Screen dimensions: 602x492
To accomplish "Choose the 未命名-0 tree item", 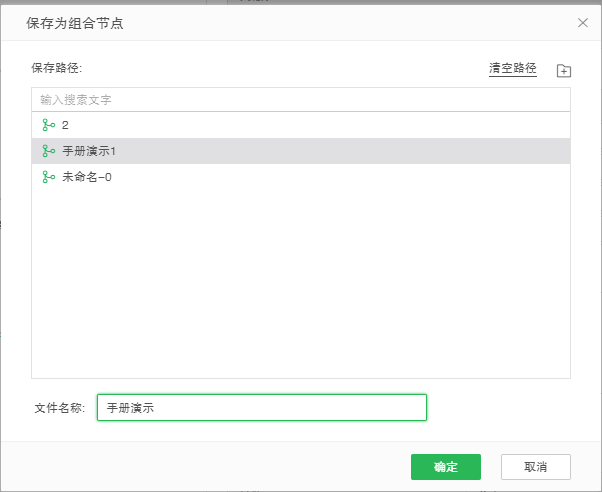I will click(87, 177).
